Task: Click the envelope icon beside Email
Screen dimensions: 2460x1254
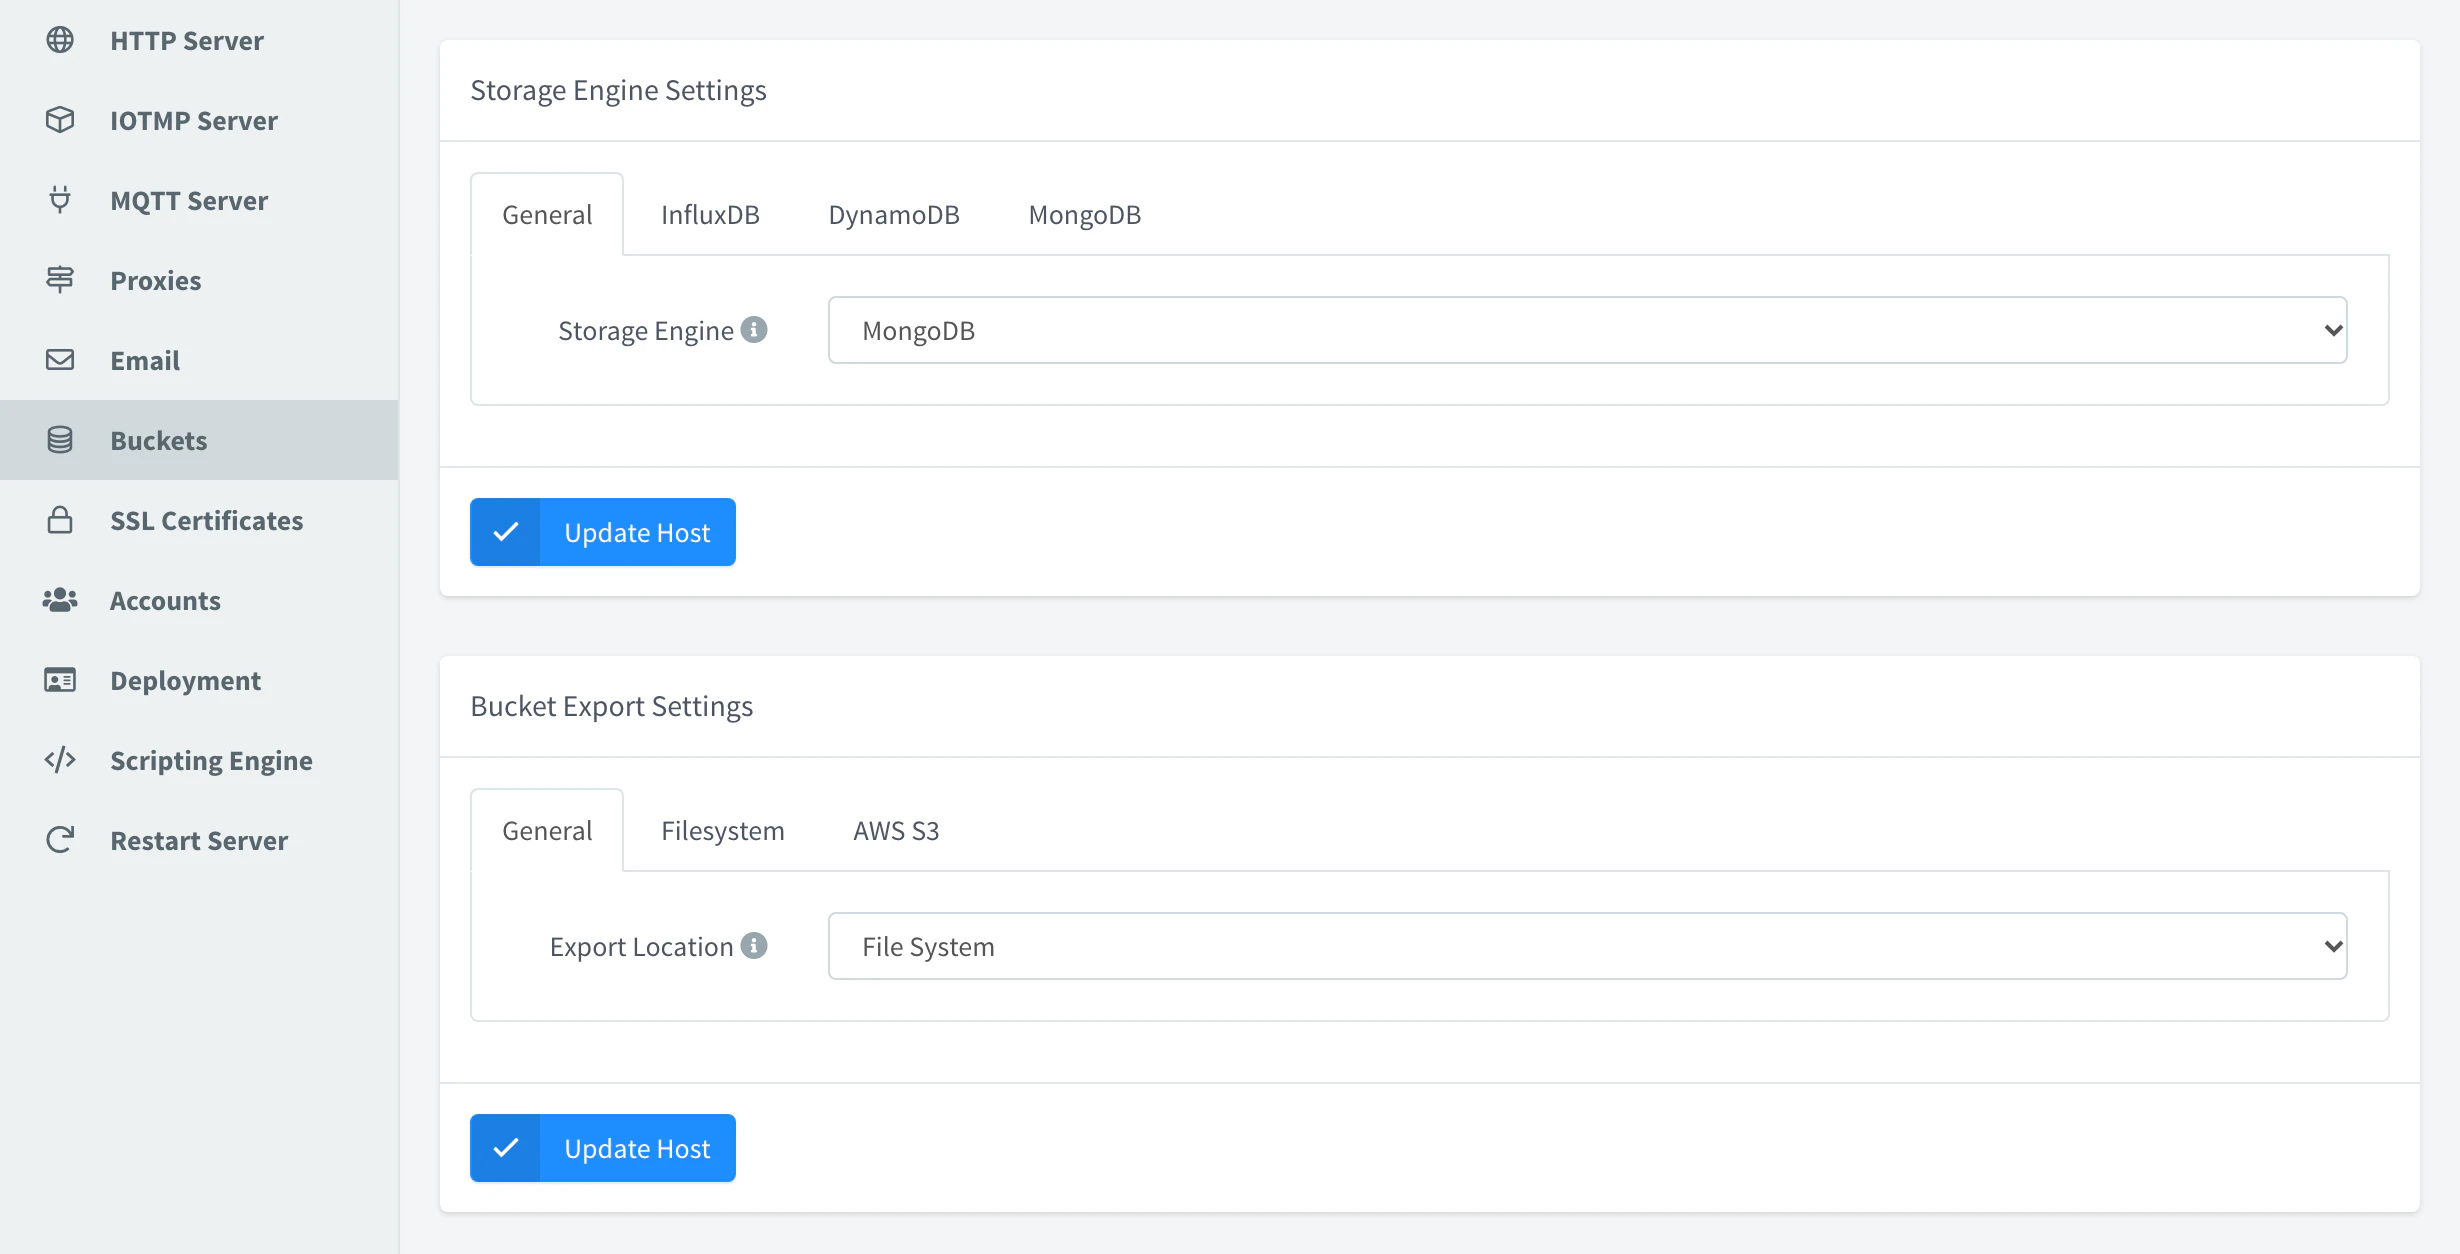Action: click(x=60, y=360)
